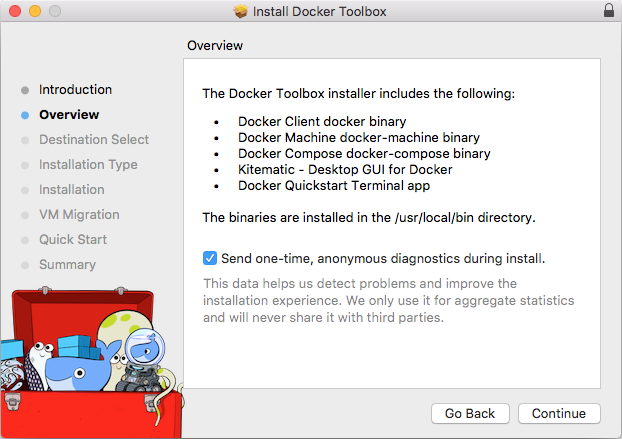Click the VM Migration step
This screenshot has width=622, height=439.
(x=79, y=214)
